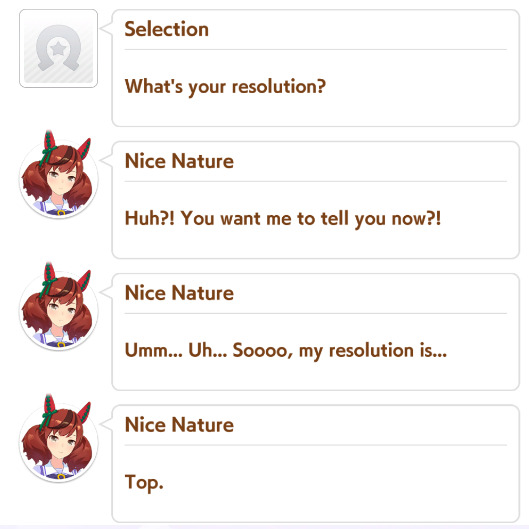Screen dimensions: 529x529
Task: Click the bubble pointer on the "Top." message
Action: click(107, 423)
